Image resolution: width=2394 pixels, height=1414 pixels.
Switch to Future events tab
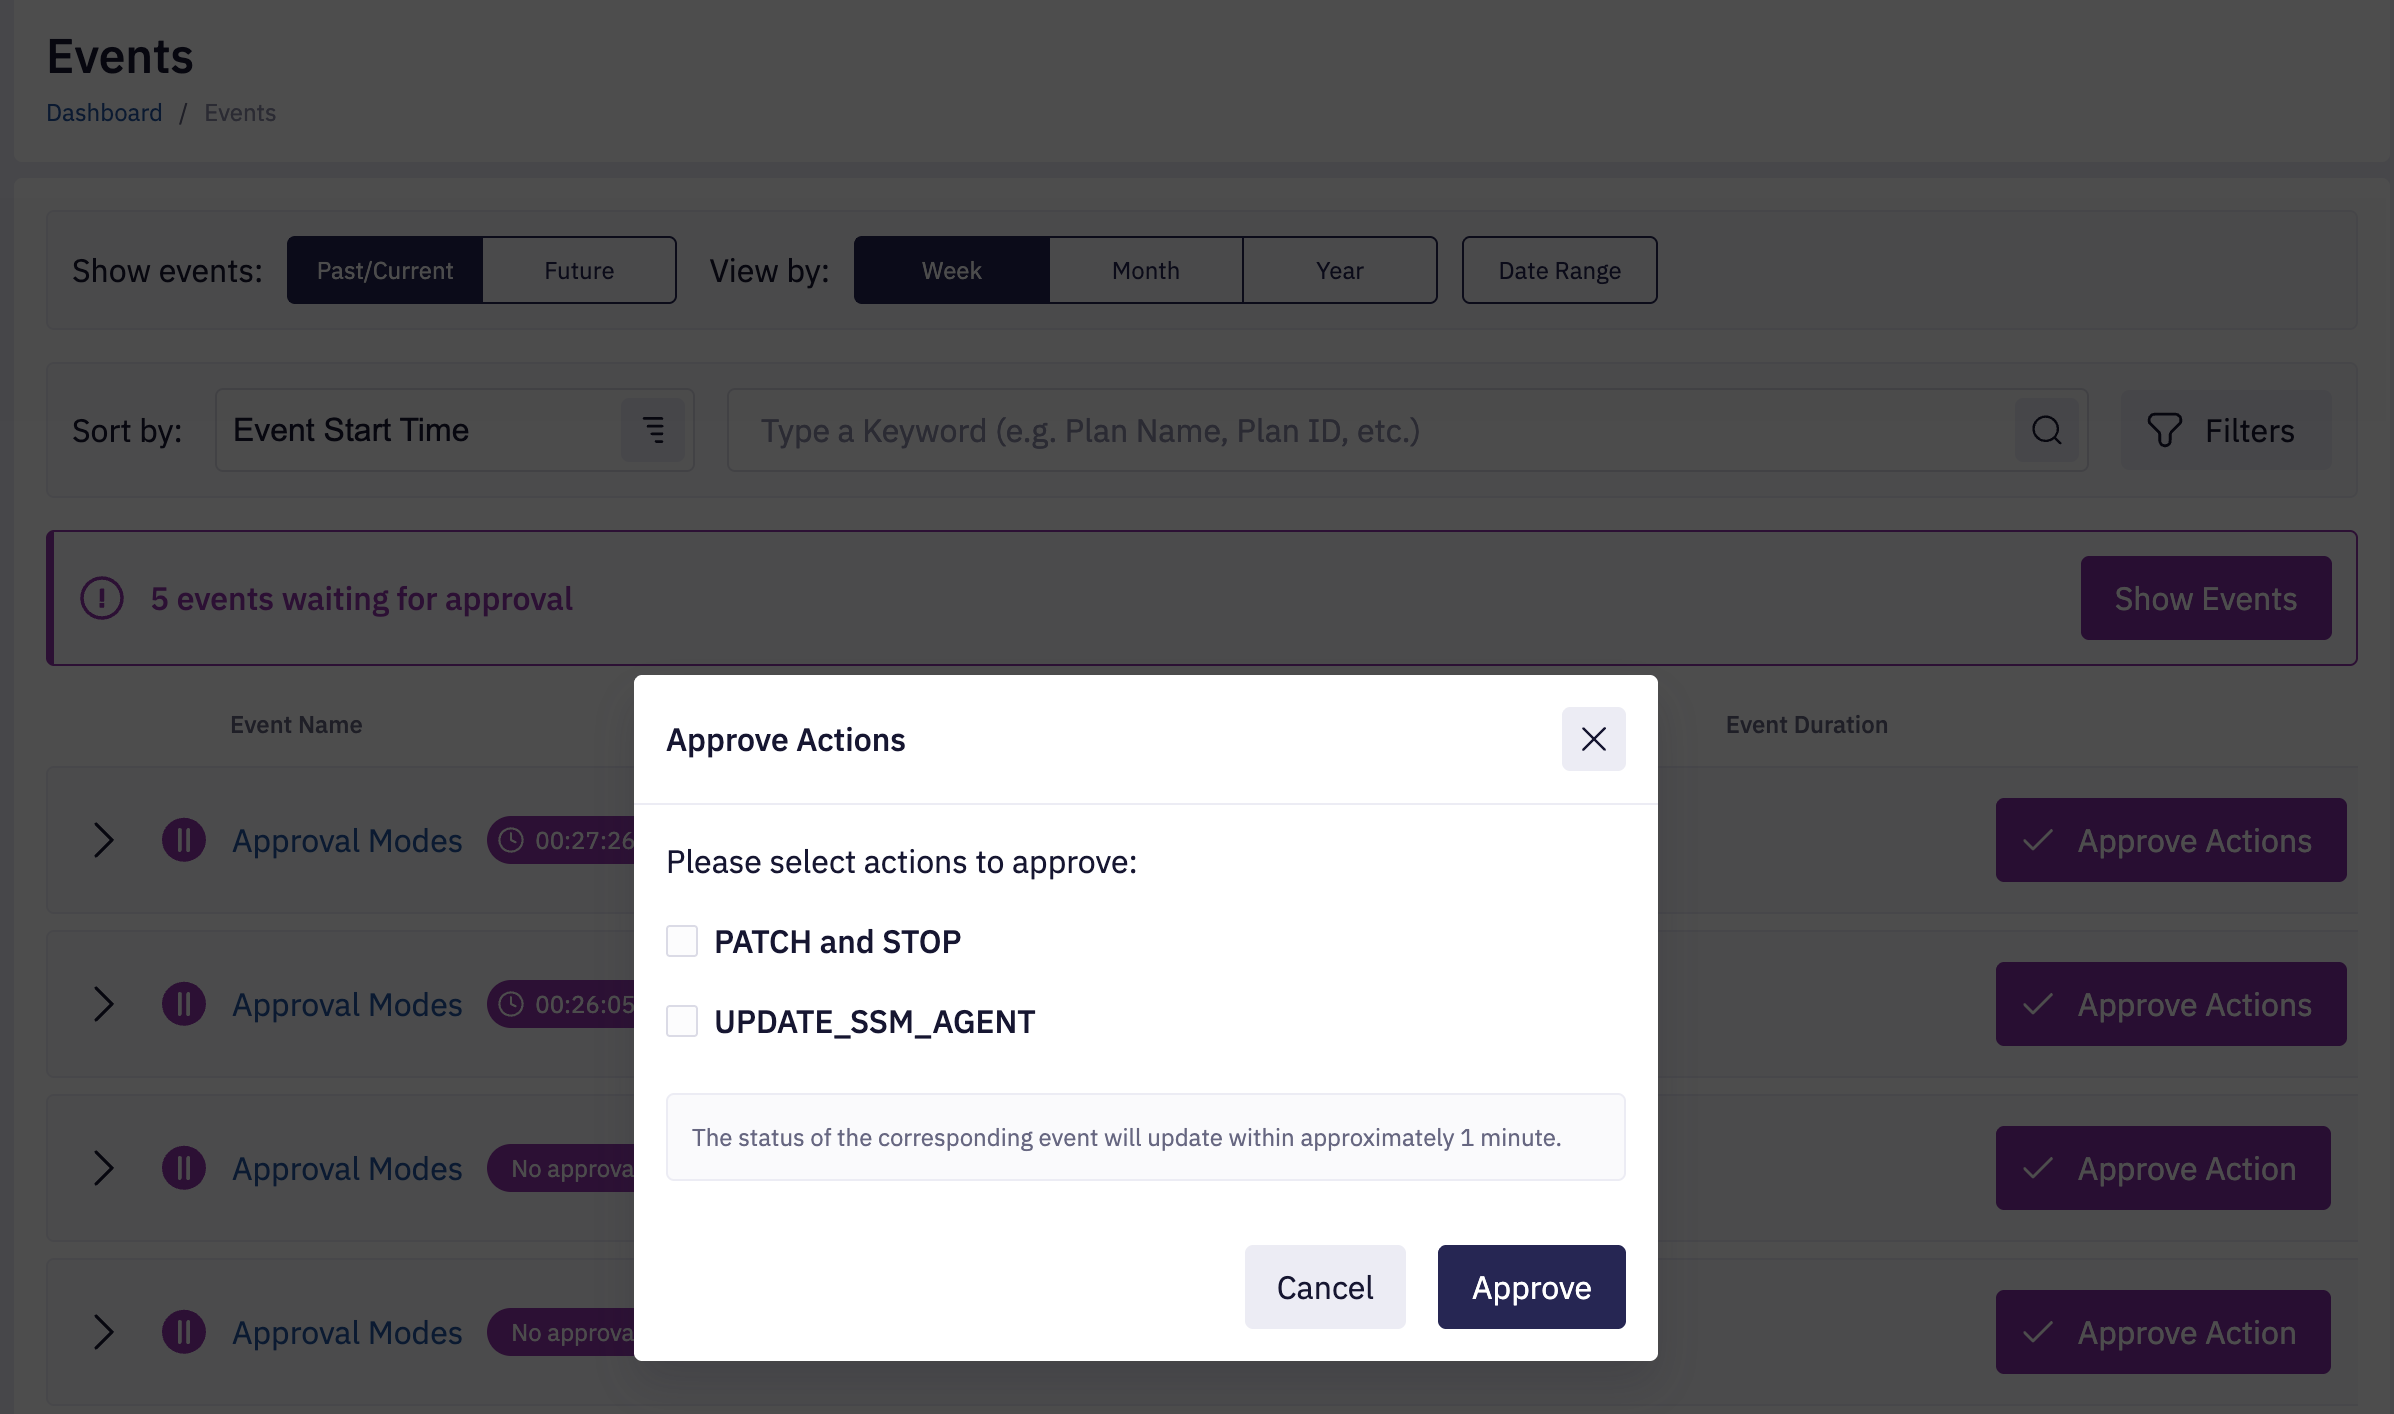tap(579, 270)
